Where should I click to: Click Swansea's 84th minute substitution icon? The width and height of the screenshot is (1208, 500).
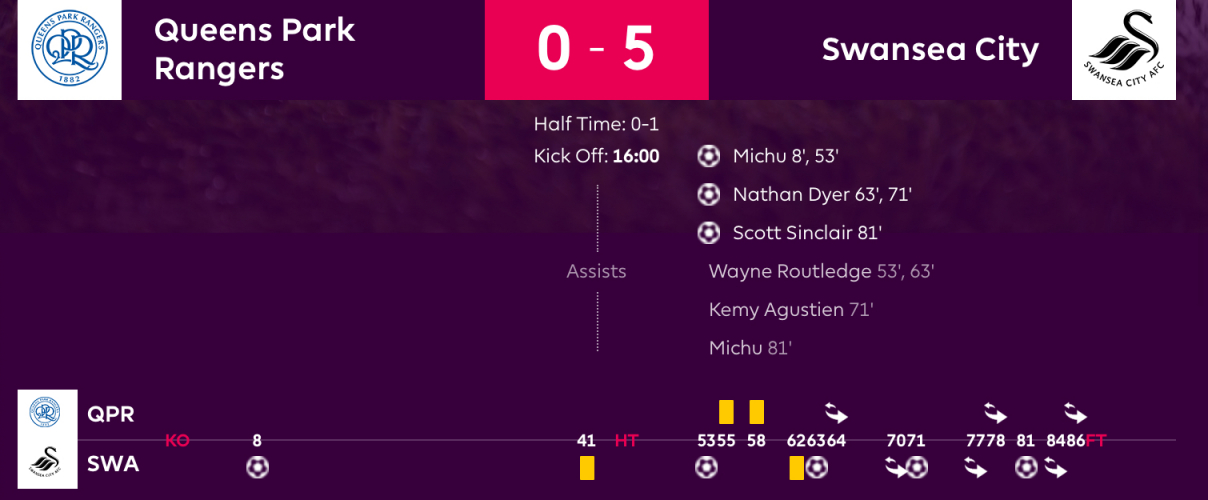coord(1055,467)
